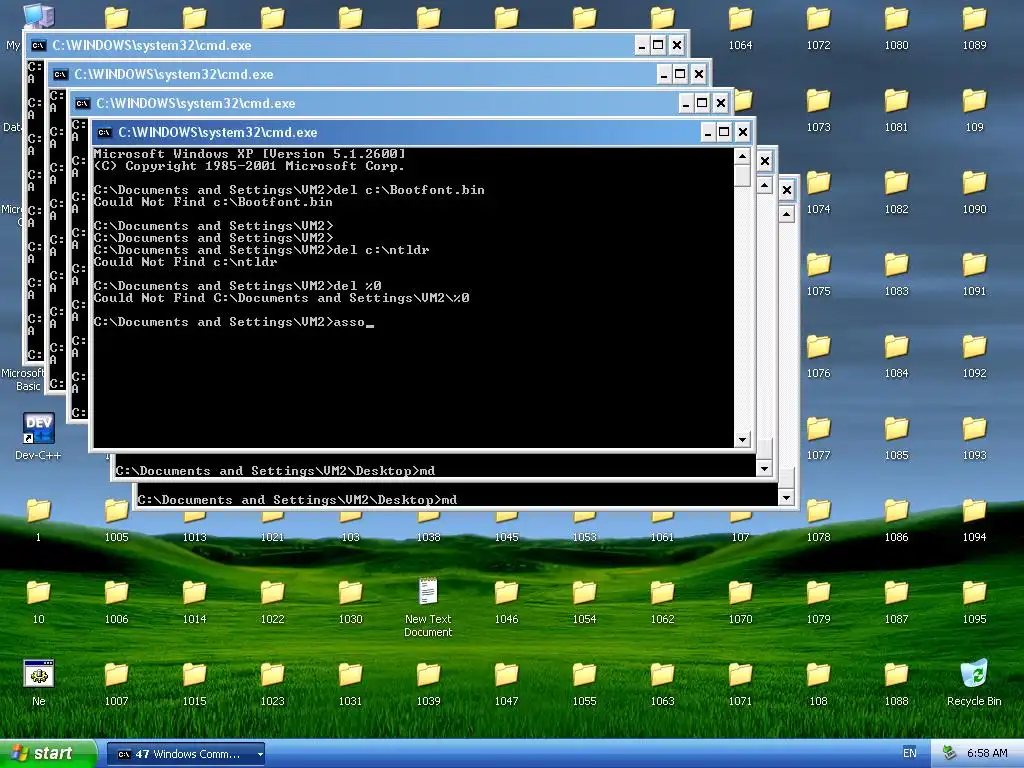Select folder 10 icon
Viewport: 1024px width, 768px height.
pyautogui.click(x=39, y=592)
